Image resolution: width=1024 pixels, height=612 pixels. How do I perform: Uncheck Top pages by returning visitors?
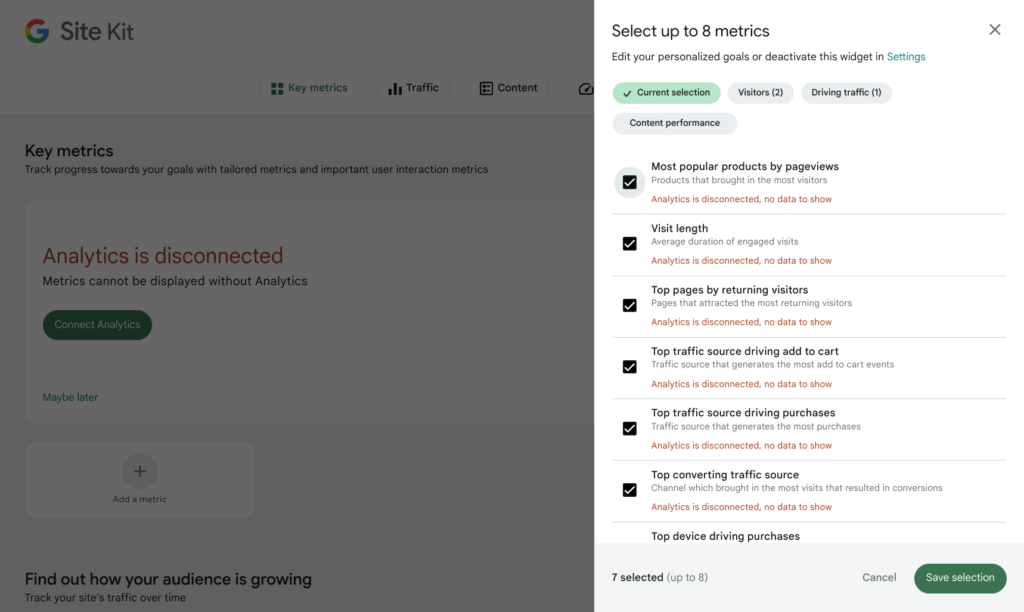[x=630, y=305]
